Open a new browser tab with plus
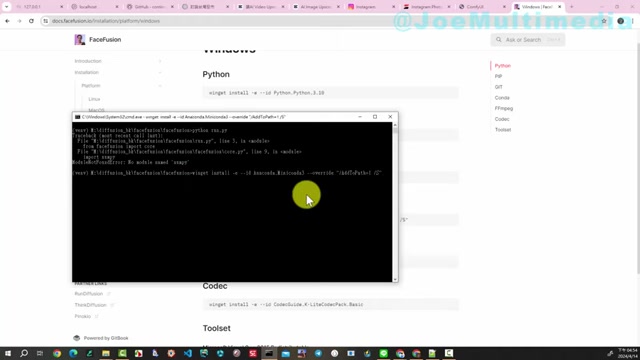 point(571,7)
